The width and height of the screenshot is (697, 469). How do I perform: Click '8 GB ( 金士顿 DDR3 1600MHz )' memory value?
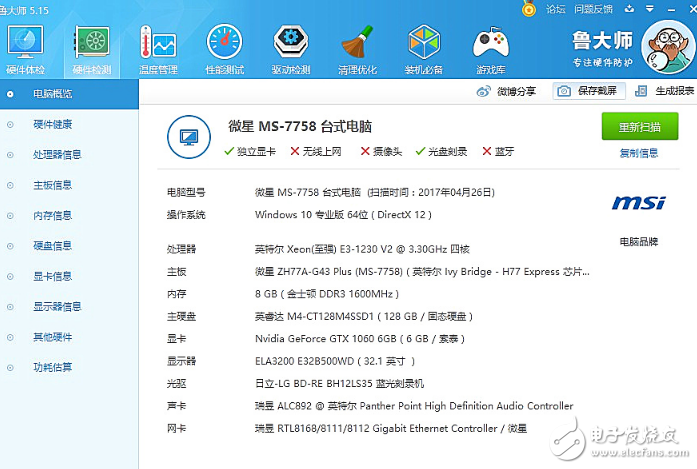point(327,294)
